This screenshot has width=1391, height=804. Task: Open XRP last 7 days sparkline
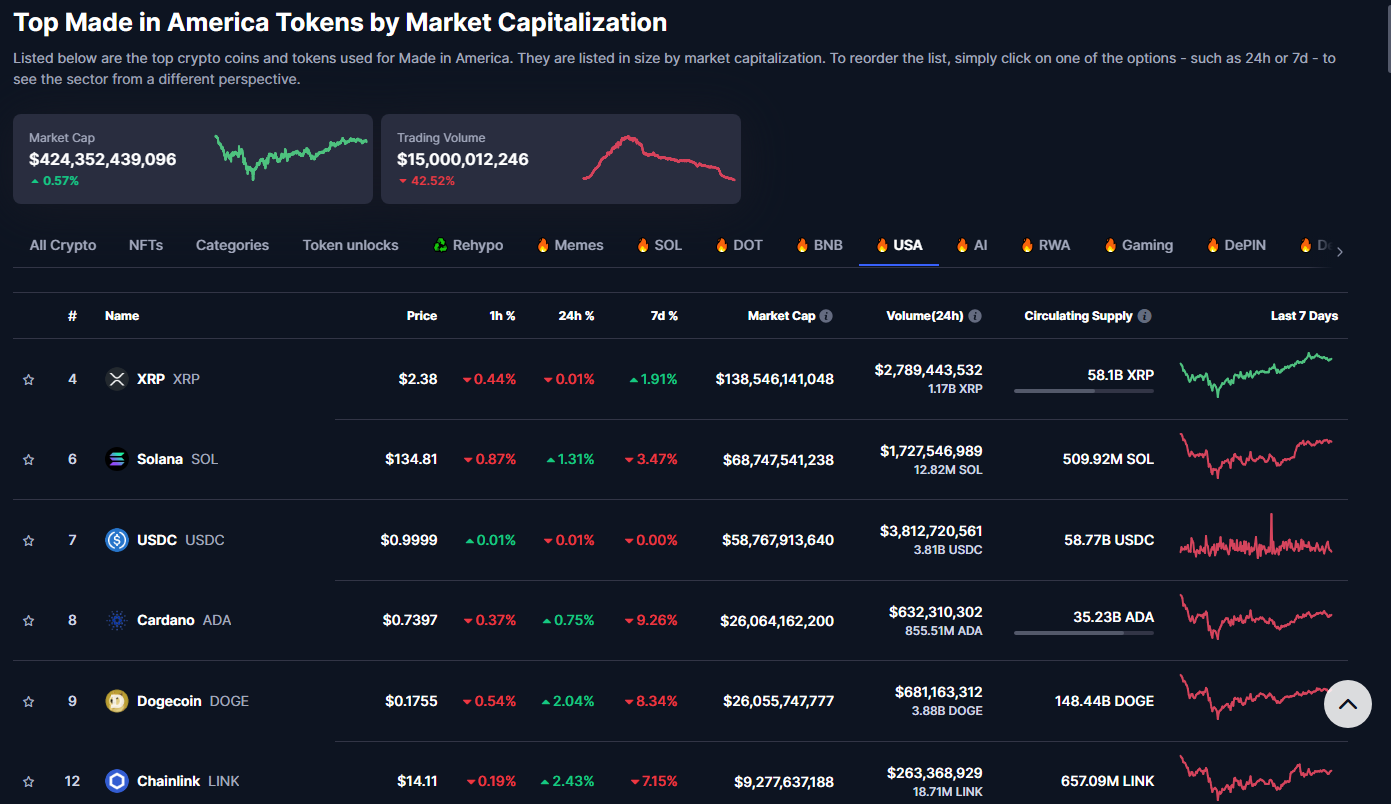pyautogui.click(x=1256, y=374)
